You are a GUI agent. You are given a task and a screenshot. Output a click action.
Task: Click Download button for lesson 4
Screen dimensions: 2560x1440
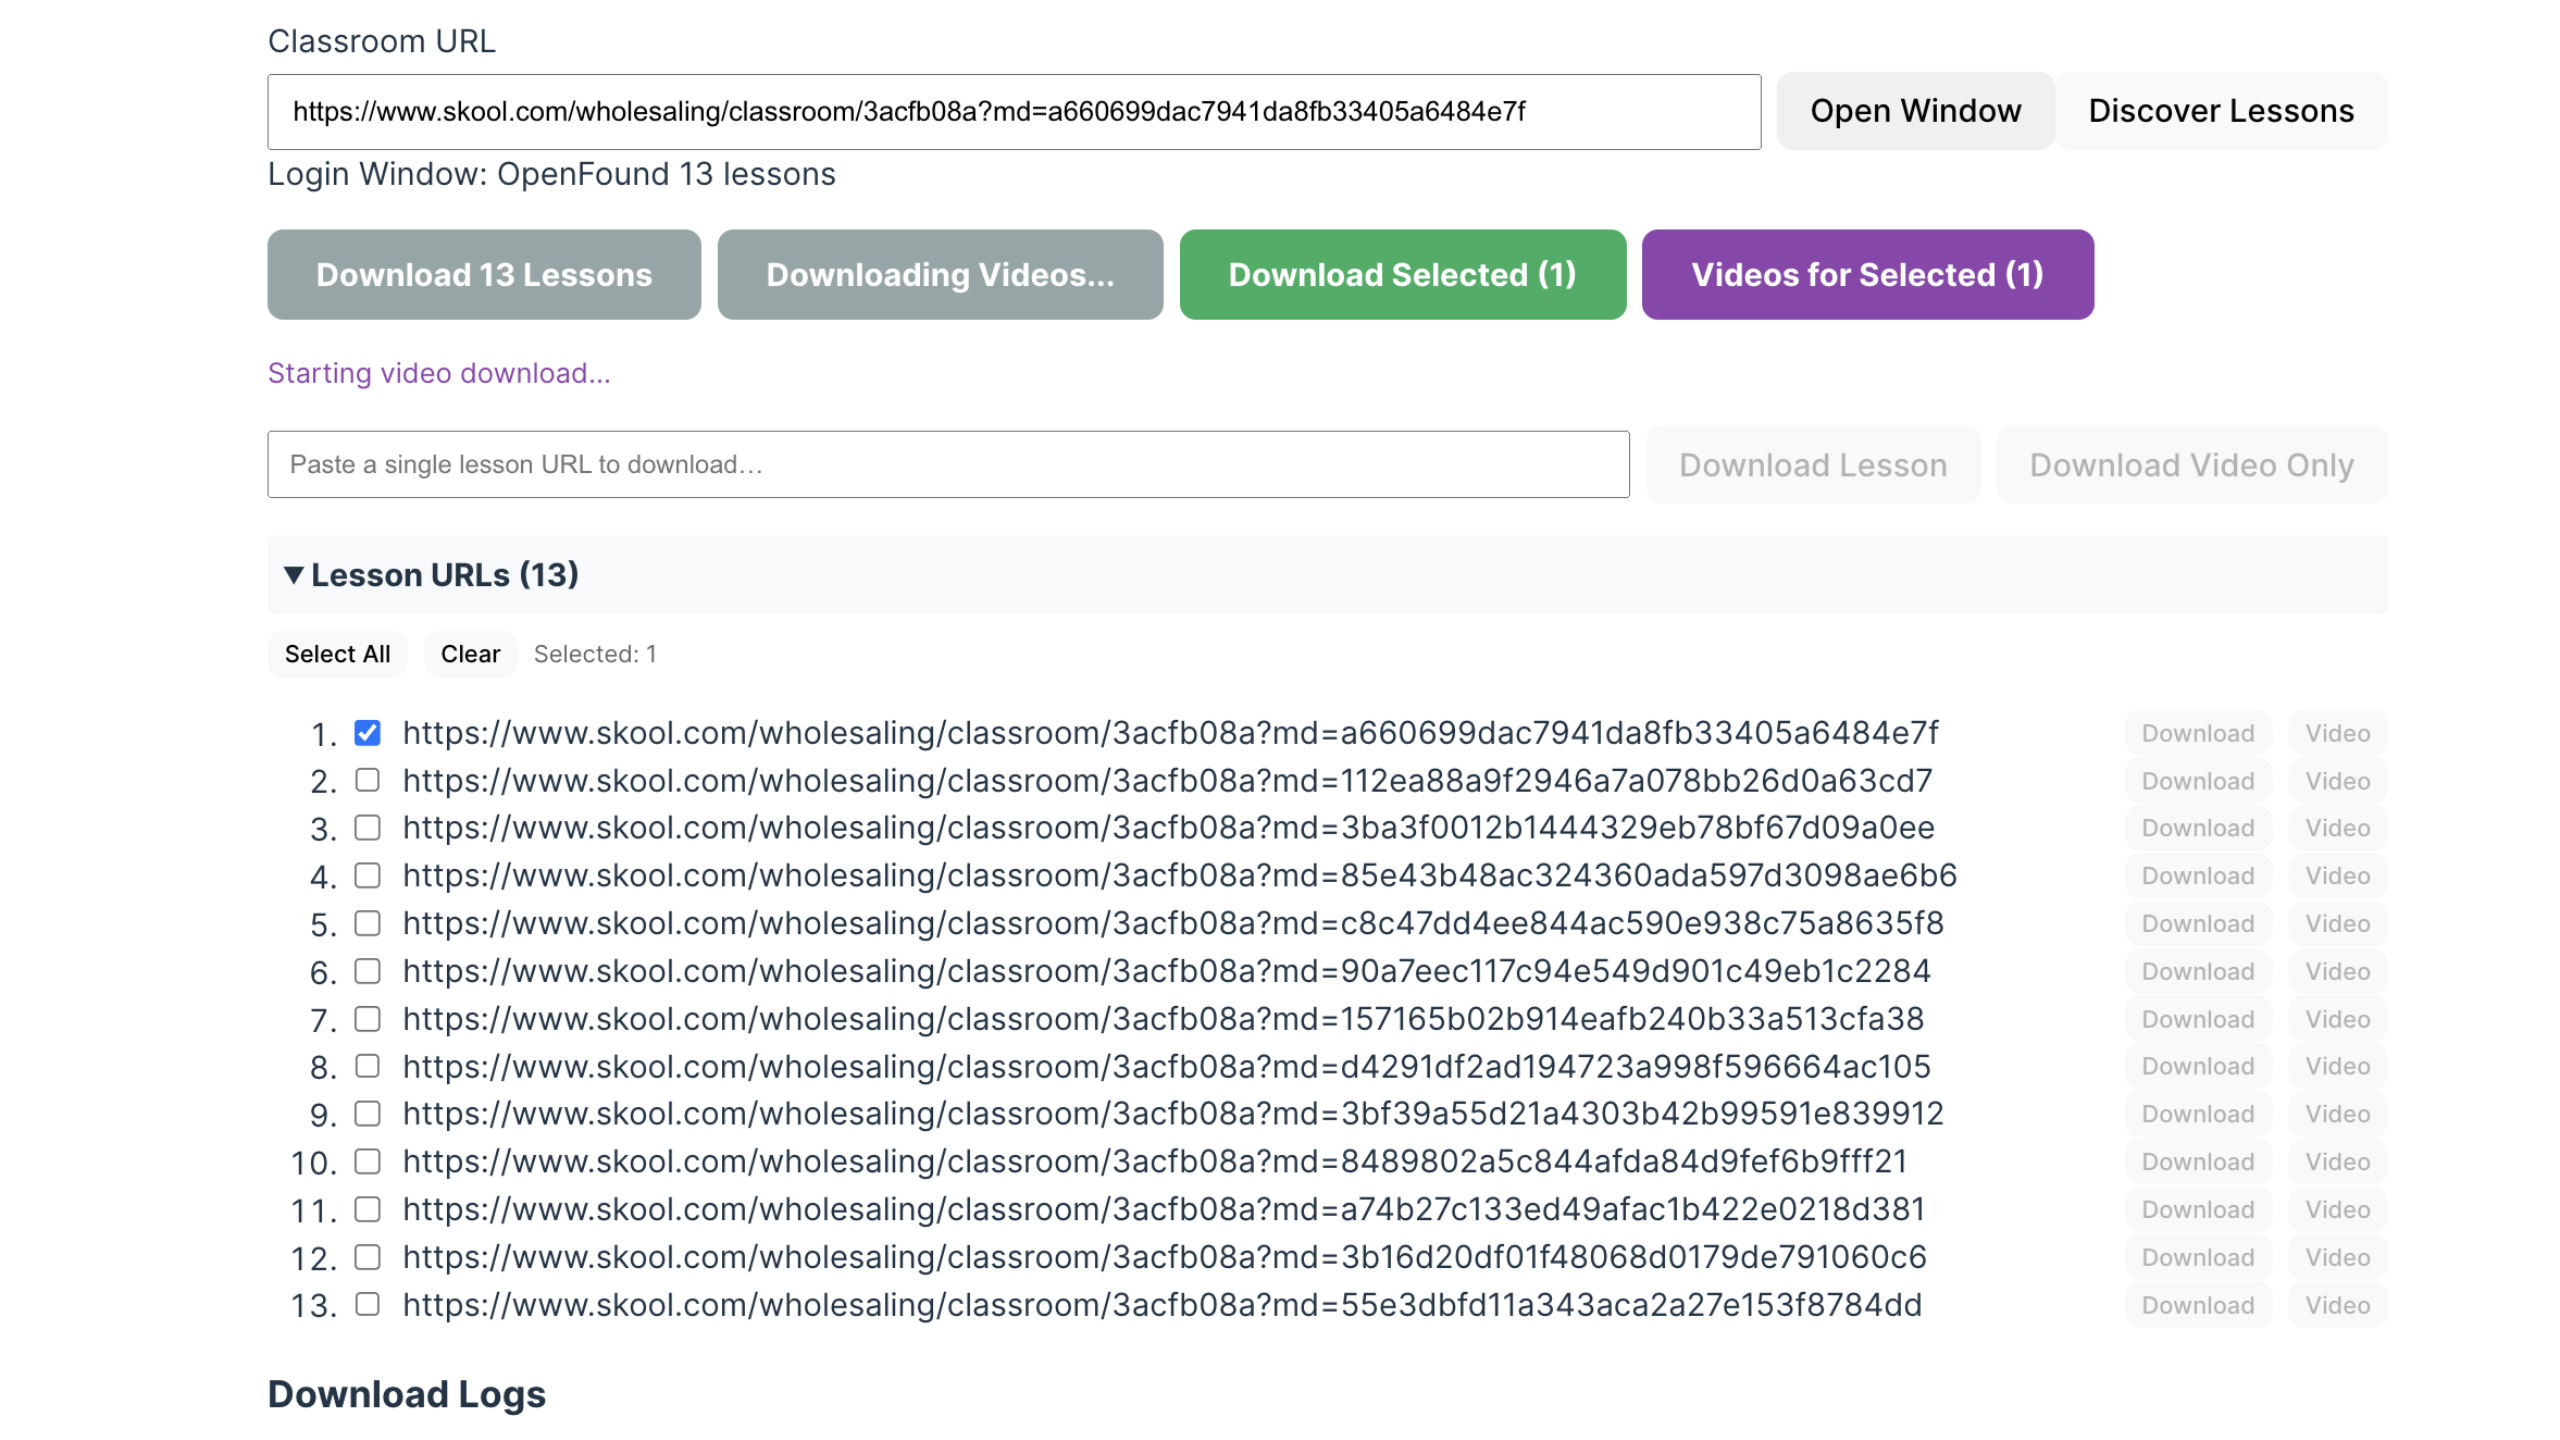(x=2197, y=876)
